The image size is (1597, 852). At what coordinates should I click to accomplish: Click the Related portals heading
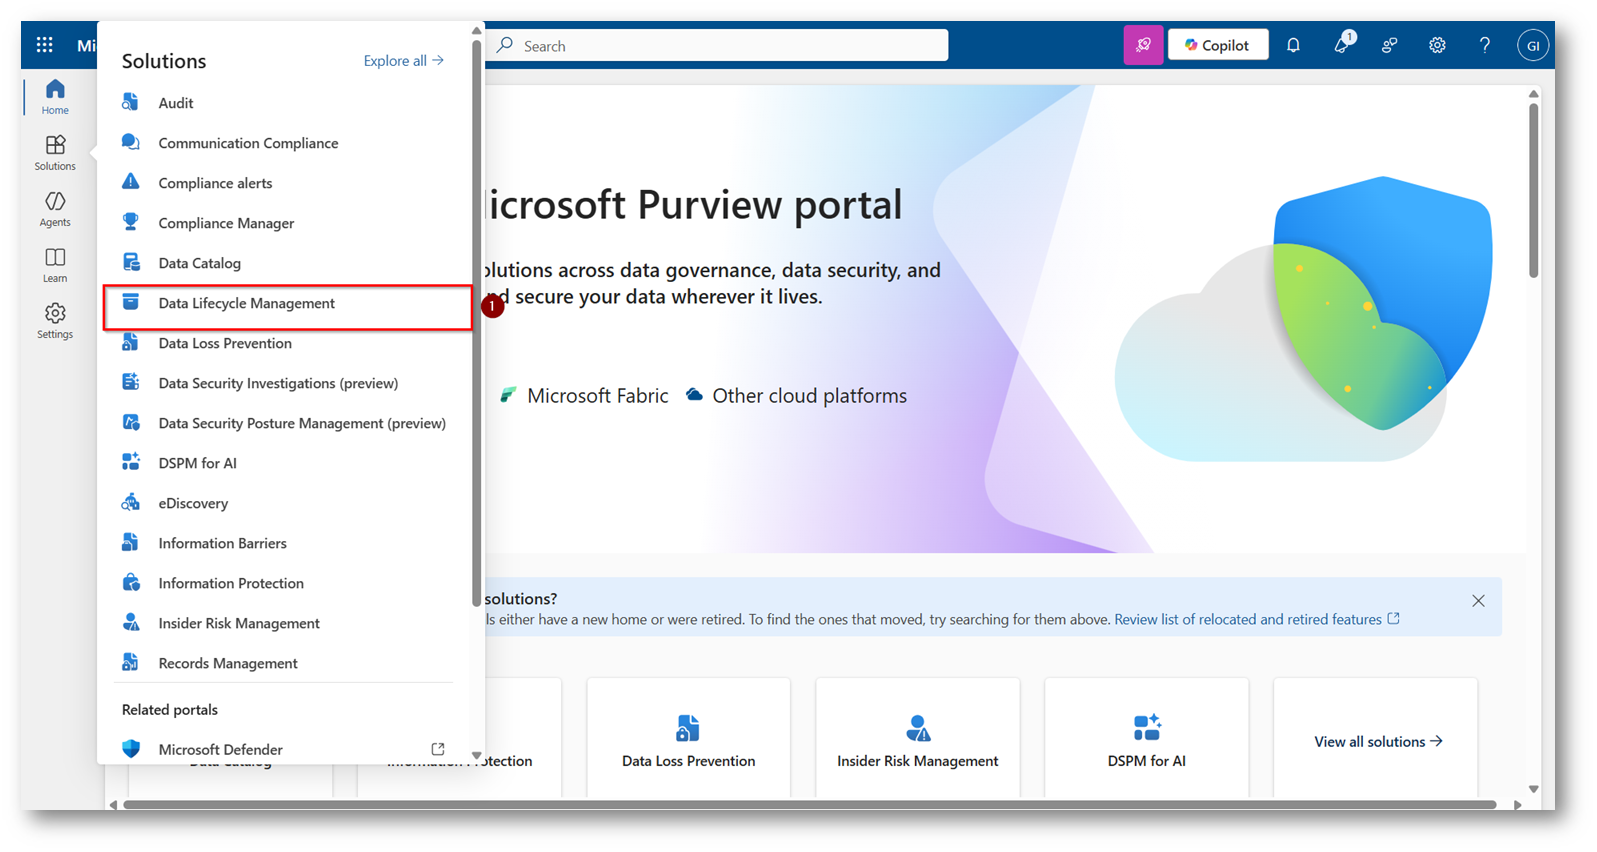point(170,709)
